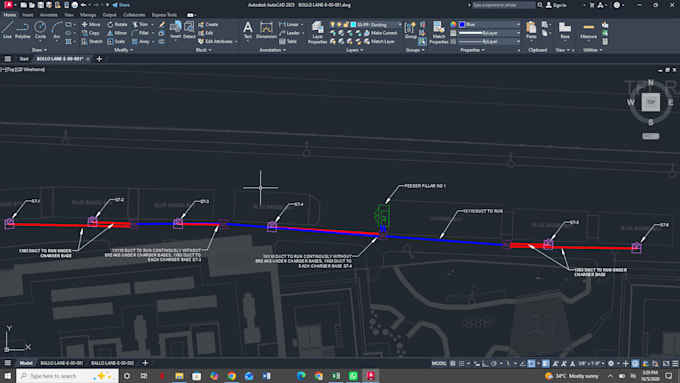680x383 pixels.
Task: Click Make Current layer button
Action: pyautogui.click(x=380, y=33)
